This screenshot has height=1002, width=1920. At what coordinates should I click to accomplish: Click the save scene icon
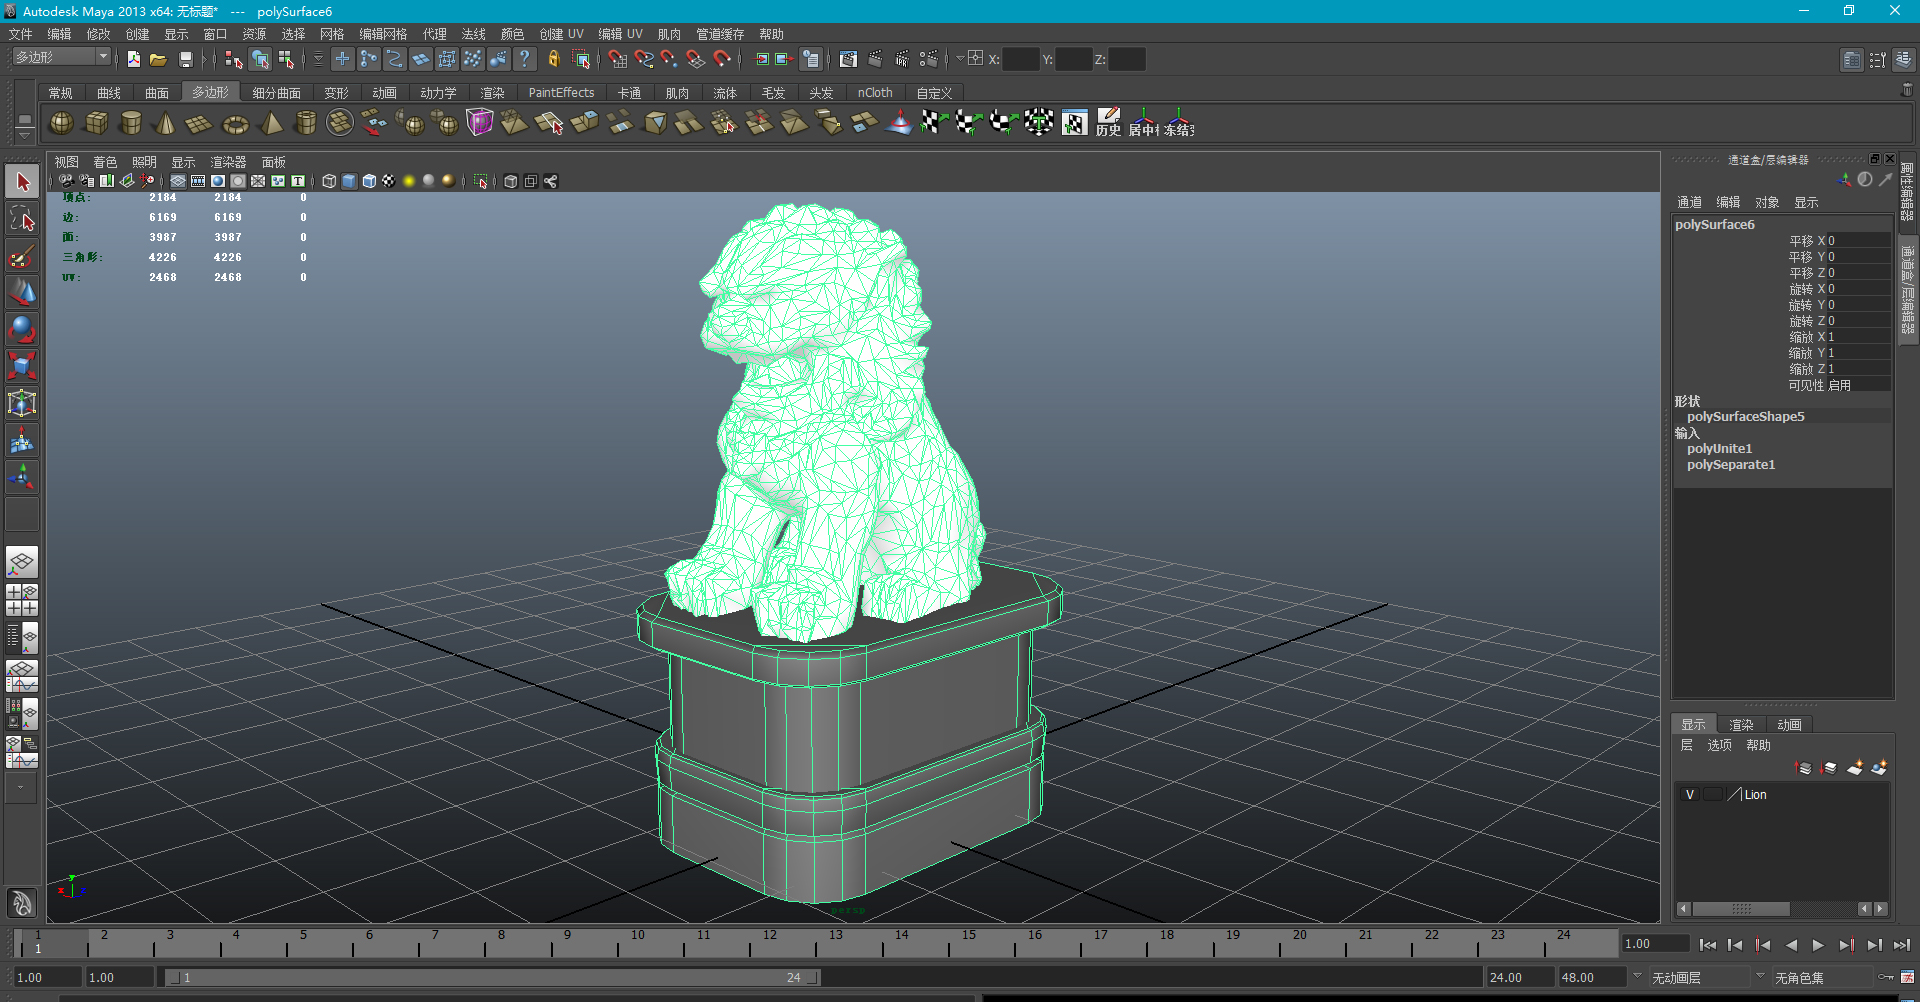click(185, 60)
